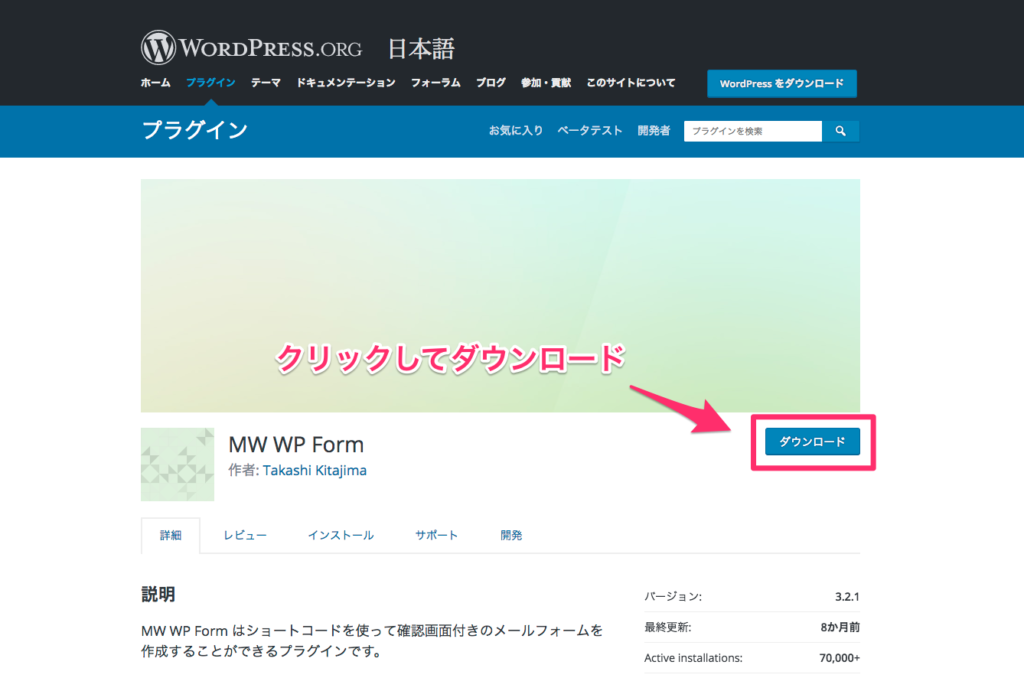The width and height of the screenshot is (1024, 678).
Task: Open the このサイトについて menu item
Action: point(631,83)
